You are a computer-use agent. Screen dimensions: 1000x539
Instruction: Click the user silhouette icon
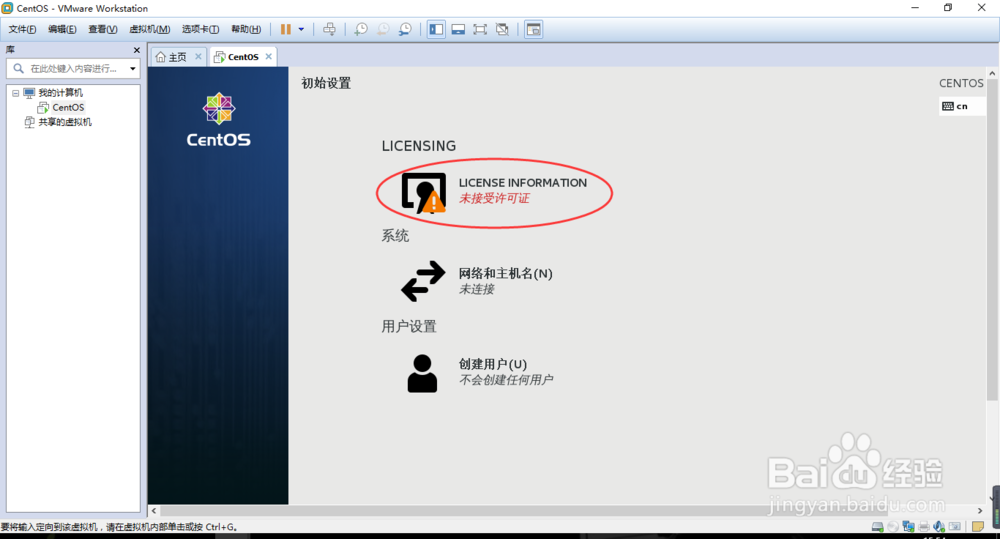(422, 373)
